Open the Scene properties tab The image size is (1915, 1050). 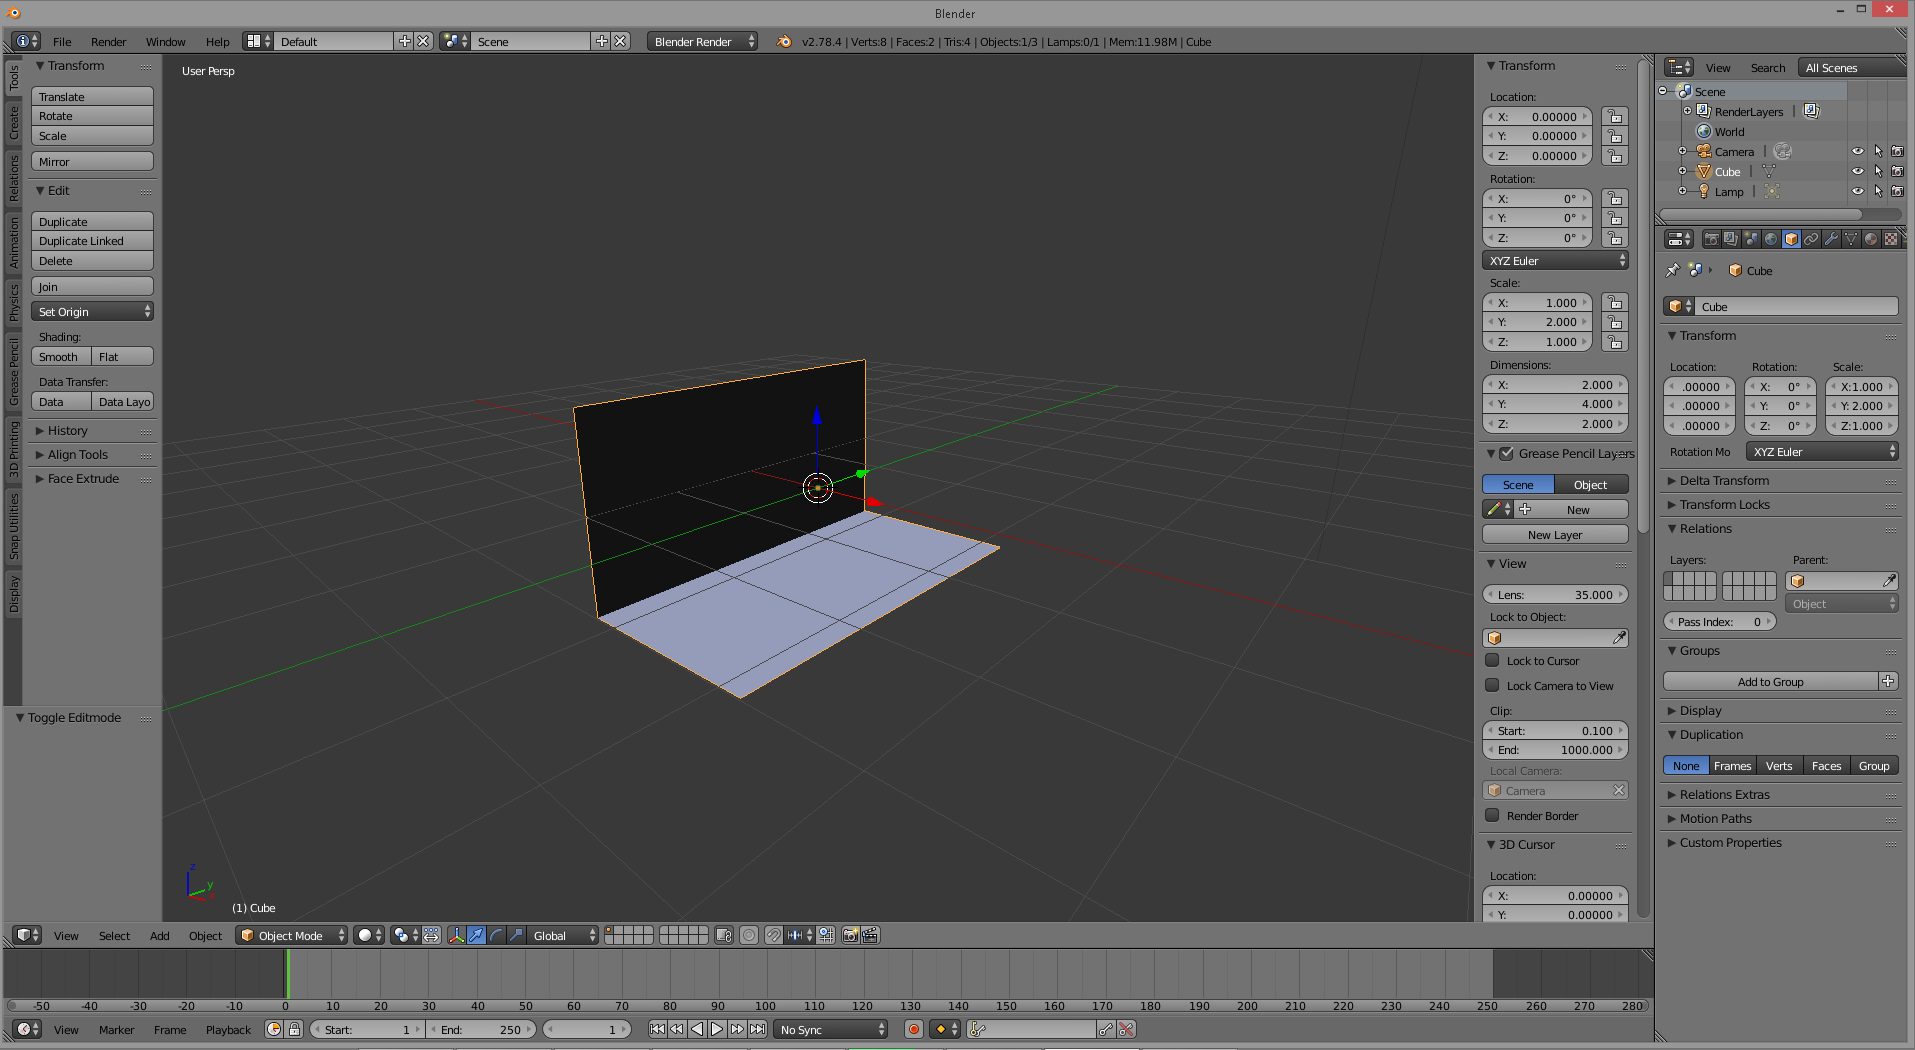click(x=1751, y=239)
